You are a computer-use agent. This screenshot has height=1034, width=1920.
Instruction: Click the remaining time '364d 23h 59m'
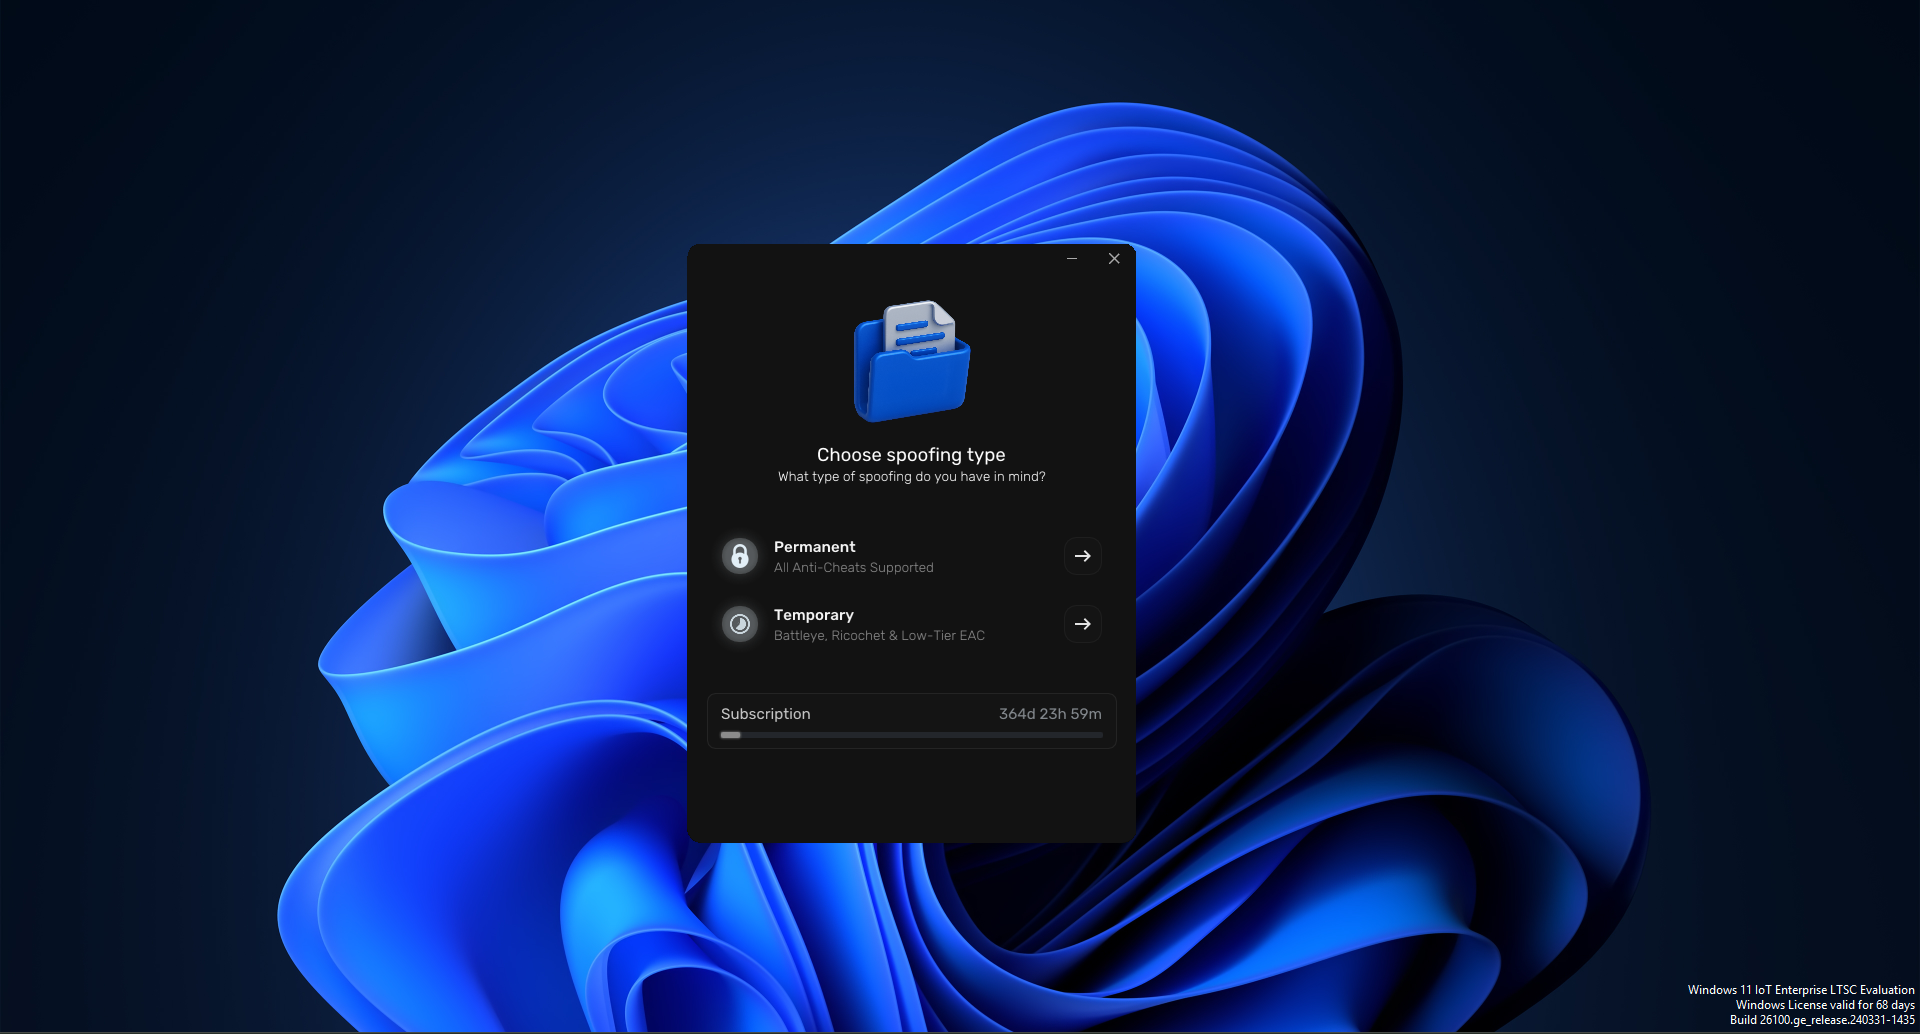(1050, 714)
